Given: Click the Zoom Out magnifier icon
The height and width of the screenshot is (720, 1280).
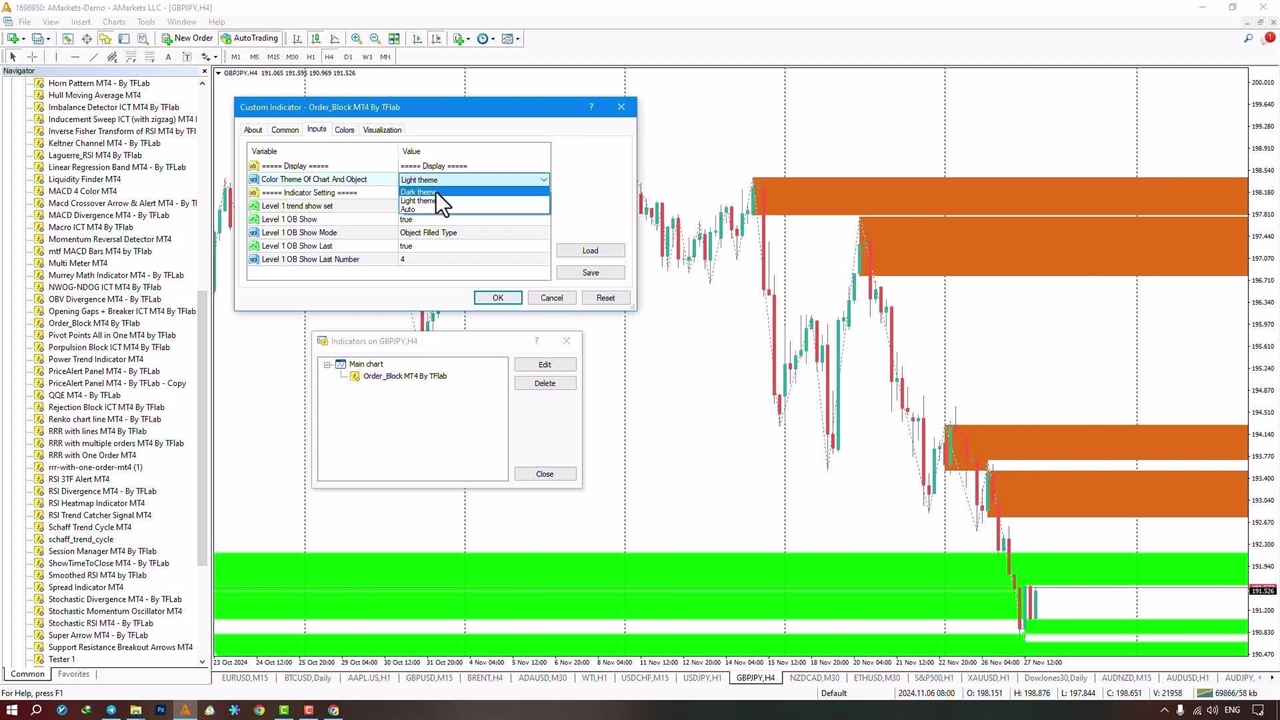Looking at the screenshot, I should point(375,39).
